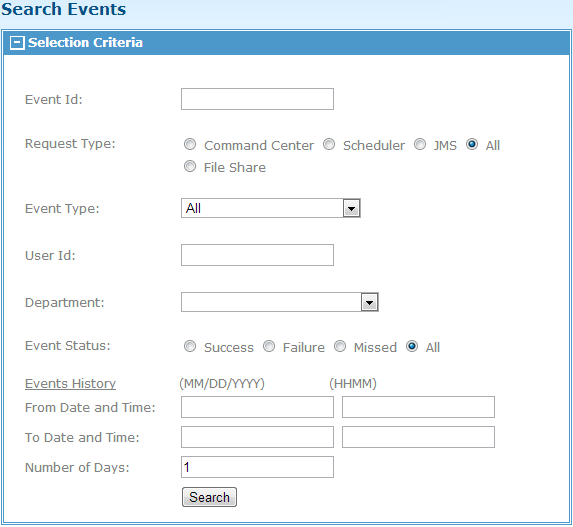Select All request type radio

click(472, 144)
